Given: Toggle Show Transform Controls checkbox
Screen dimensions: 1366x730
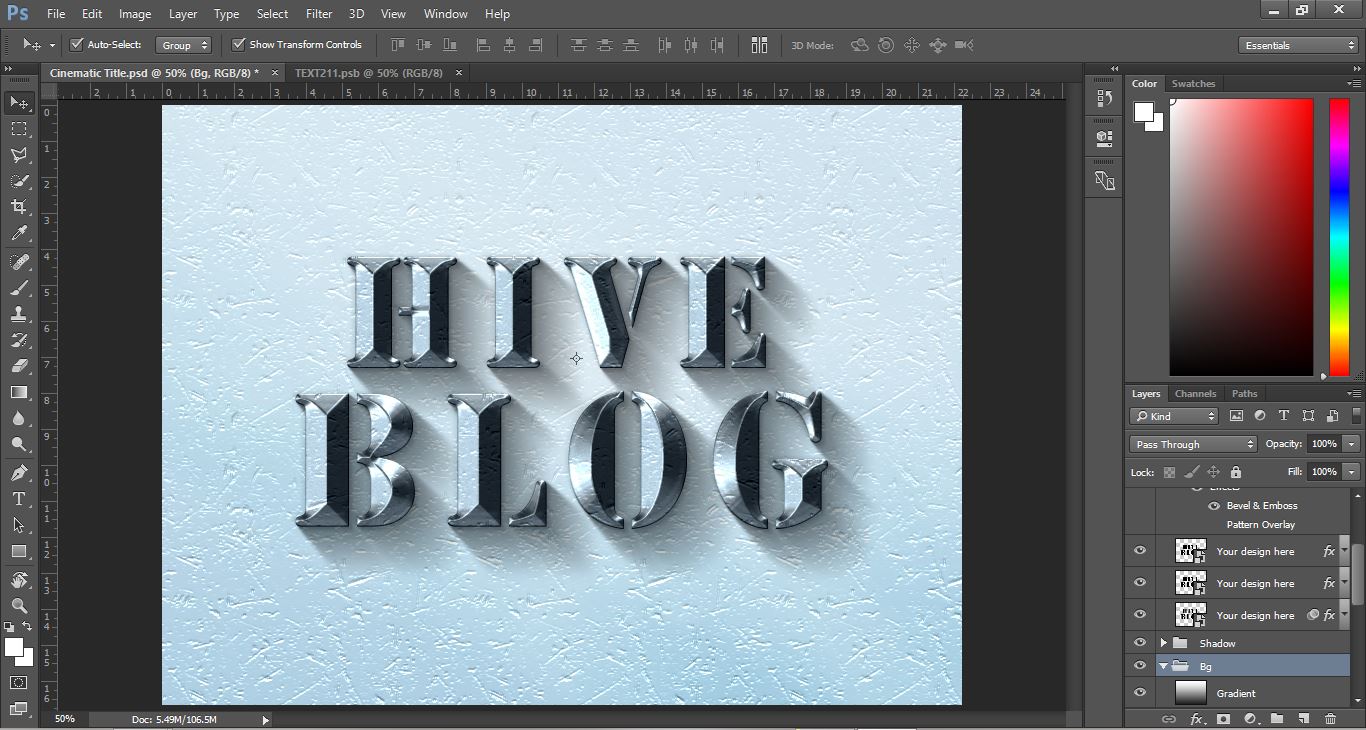Looking at the screenshot, I should coord(238,44).
